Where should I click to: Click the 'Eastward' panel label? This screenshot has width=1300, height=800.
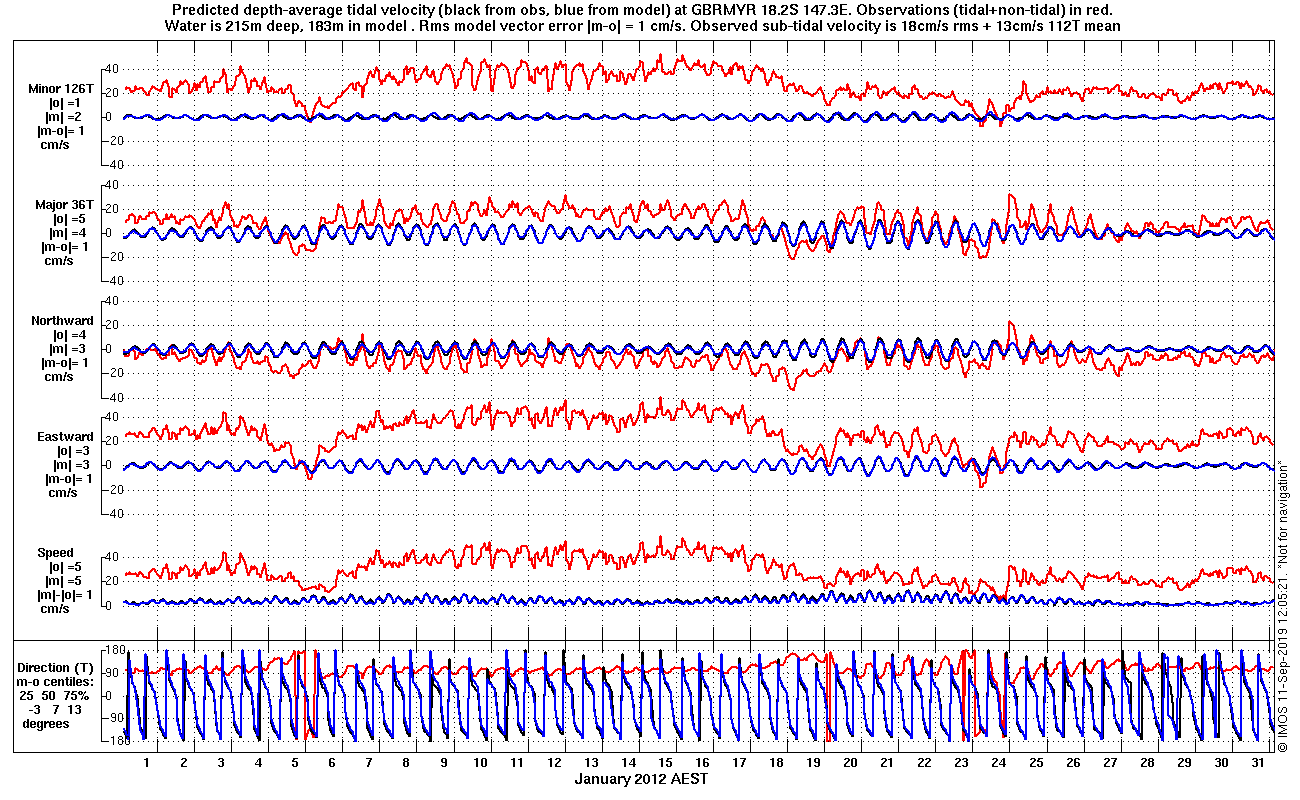pyautogui.click(x=65, y=437)
